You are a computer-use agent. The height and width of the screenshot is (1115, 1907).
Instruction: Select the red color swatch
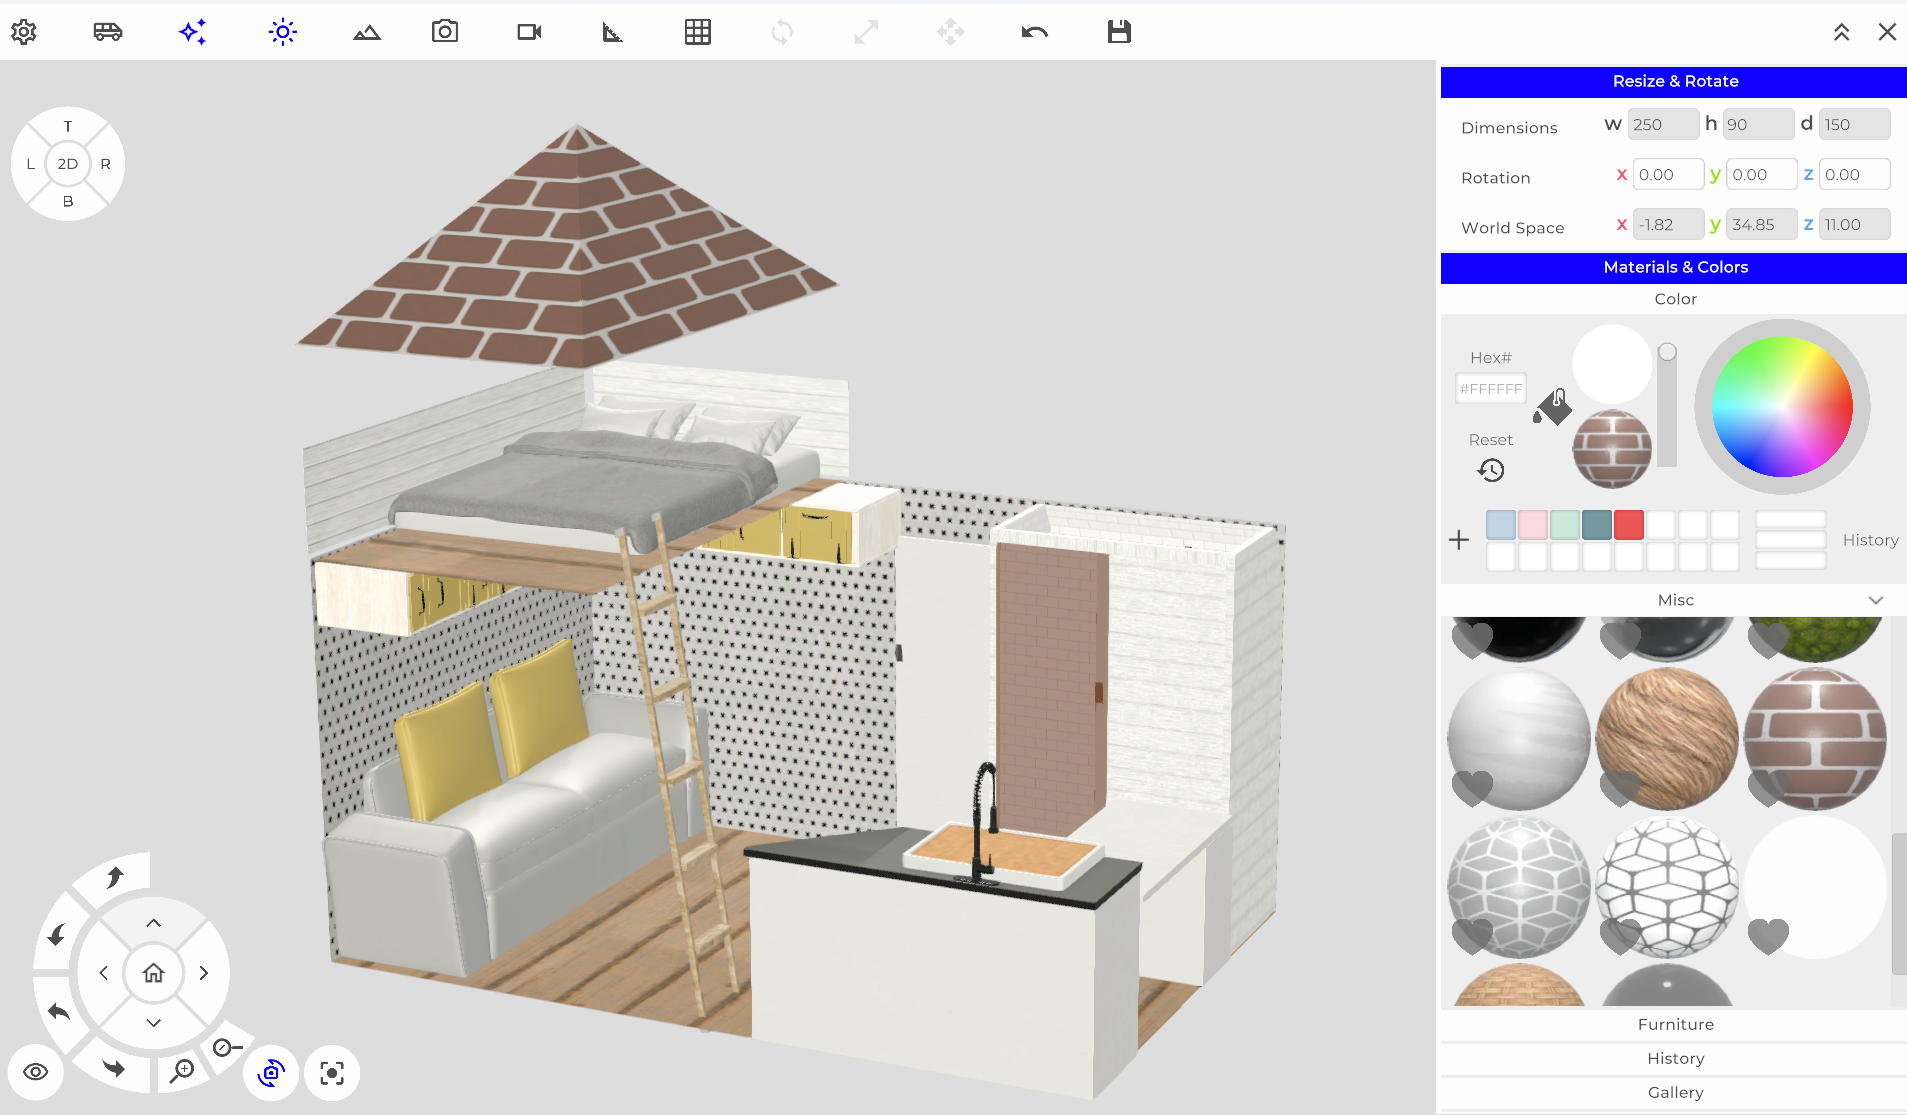(x=1629, y=525)
